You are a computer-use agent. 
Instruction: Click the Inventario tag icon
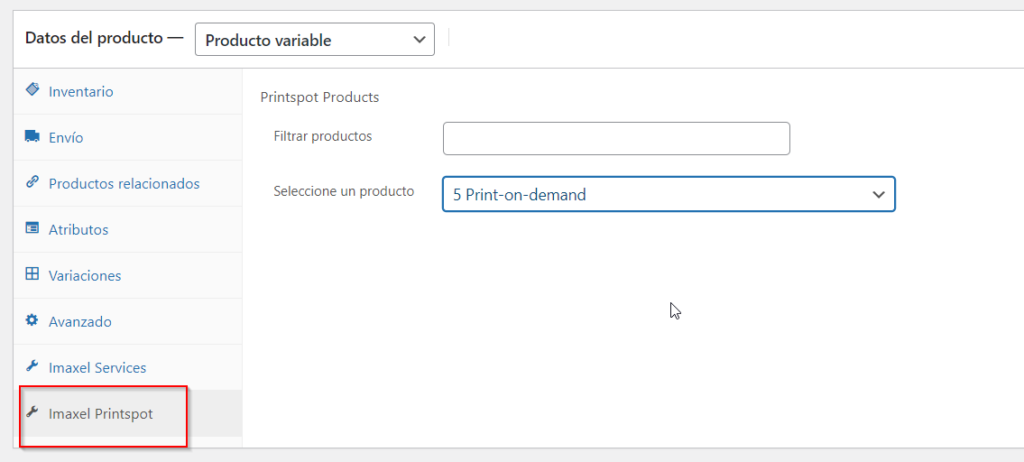point(31,90)
